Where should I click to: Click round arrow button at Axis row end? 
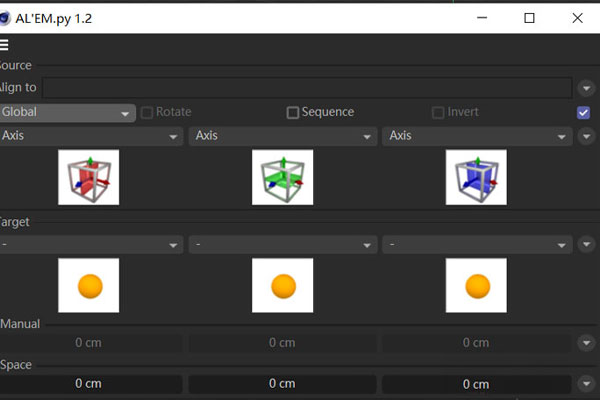pyautogui.click(x=587, y=136)
